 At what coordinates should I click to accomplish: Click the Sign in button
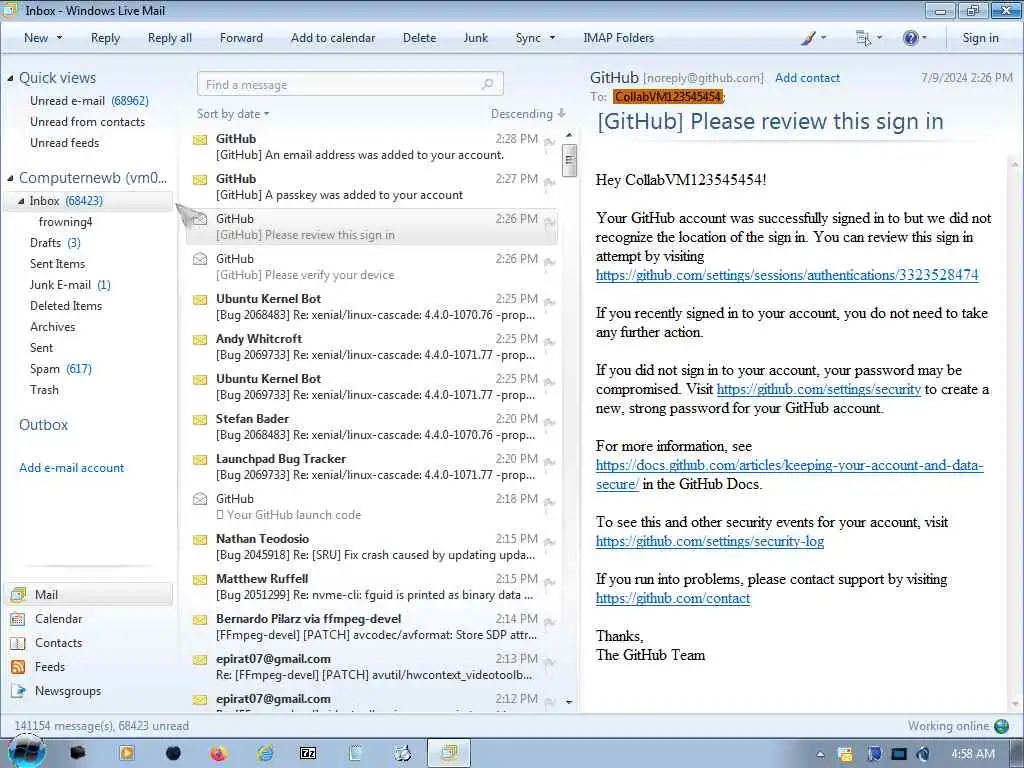(980, 38)
